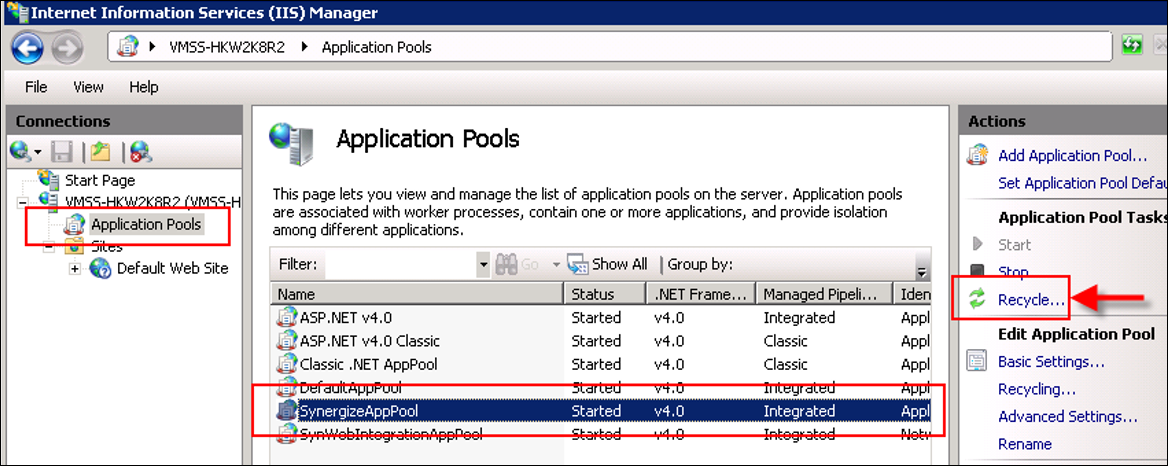1168x466 pixels.
Task: Sort by the Name column header
Action: coord(416,294)
